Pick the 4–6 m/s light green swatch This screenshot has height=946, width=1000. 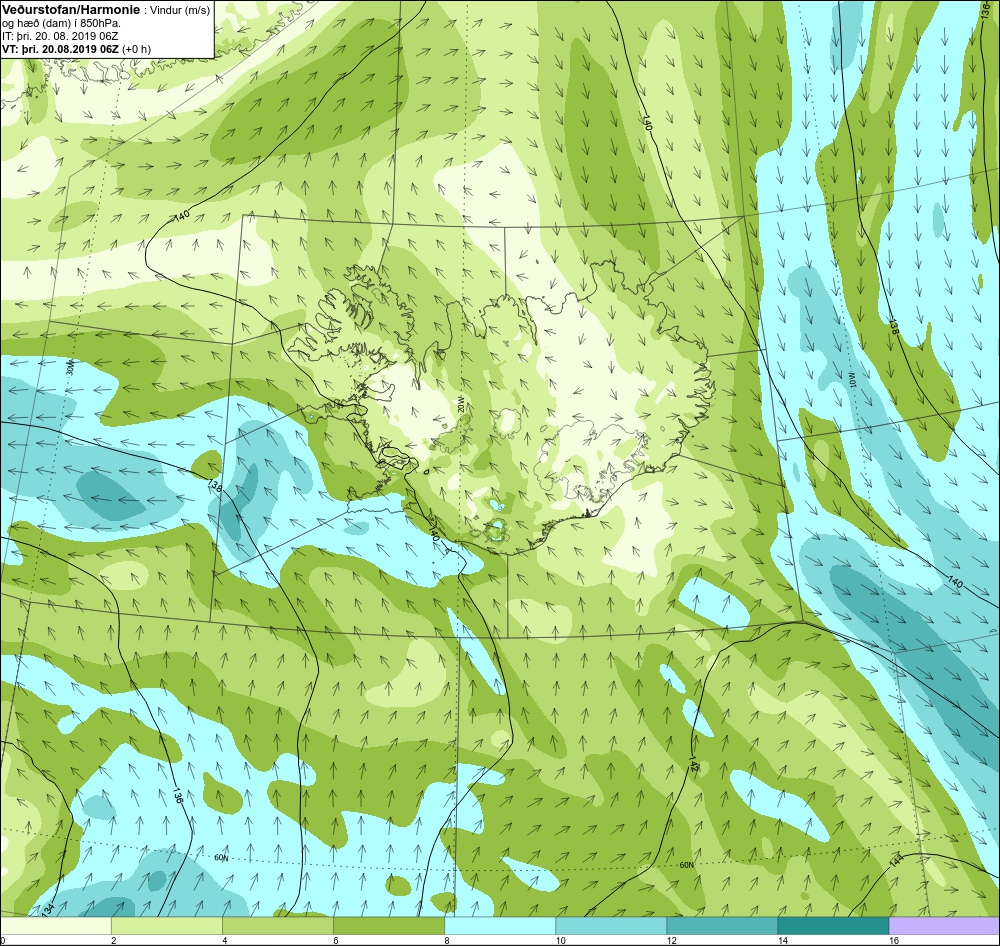278,925
